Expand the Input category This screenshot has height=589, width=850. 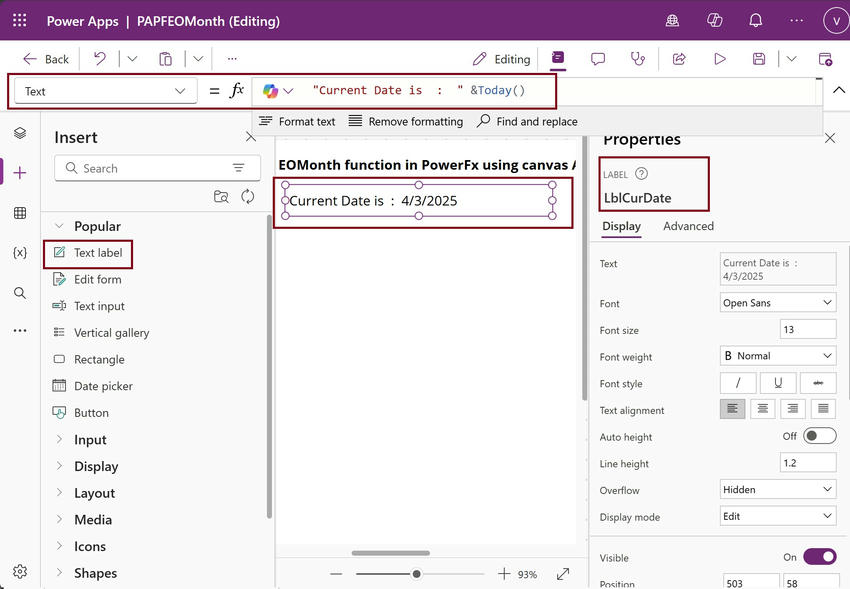coord(60,439)
